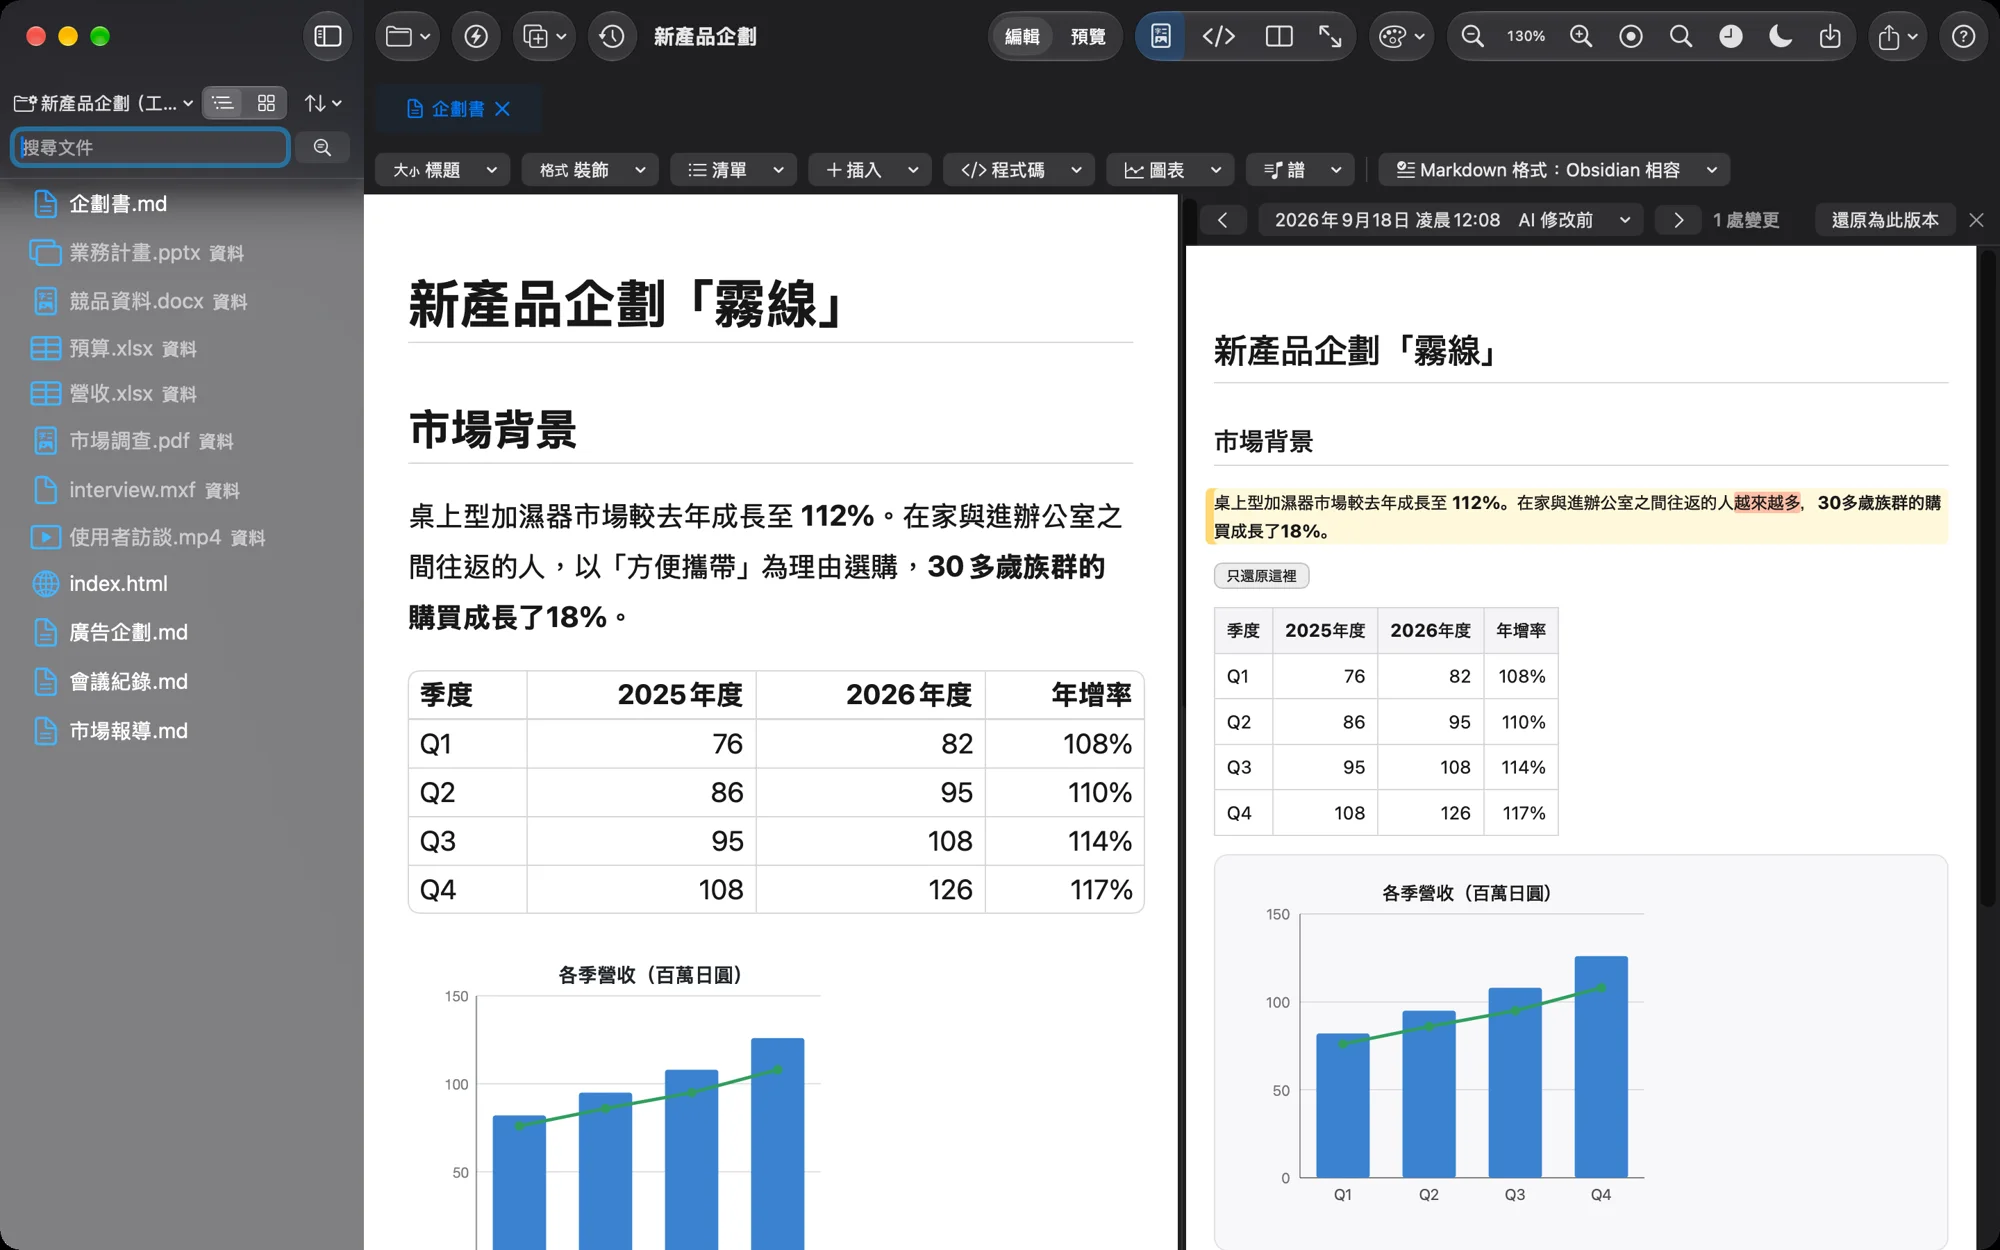Screen dimensions: 2000x1250
Task: Click the lightning bolt quick action icon
Action: (476, 37)
